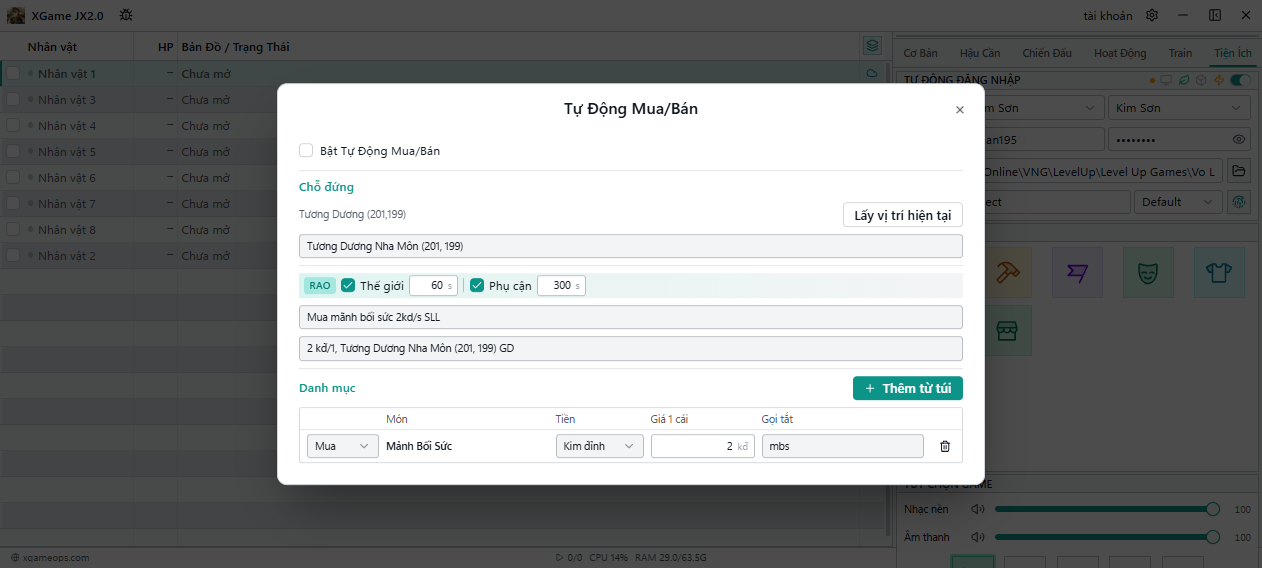Open the Kim Sơn server dropdown on the right
Image resolution: width=1262 pixels, height=568 pixels.
[x=1179, y=108]
